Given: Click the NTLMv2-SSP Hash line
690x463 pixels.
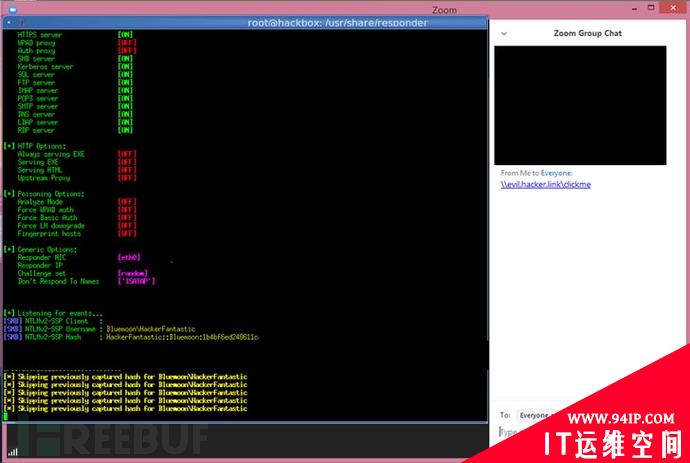Looking at the screenshot, I should point(131,337).
